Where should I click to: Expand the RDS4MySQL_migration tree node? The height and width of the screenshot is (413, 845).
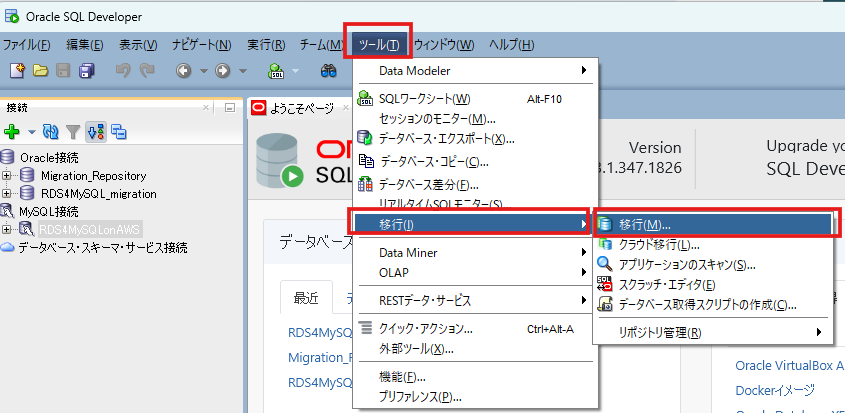point(6,194)
